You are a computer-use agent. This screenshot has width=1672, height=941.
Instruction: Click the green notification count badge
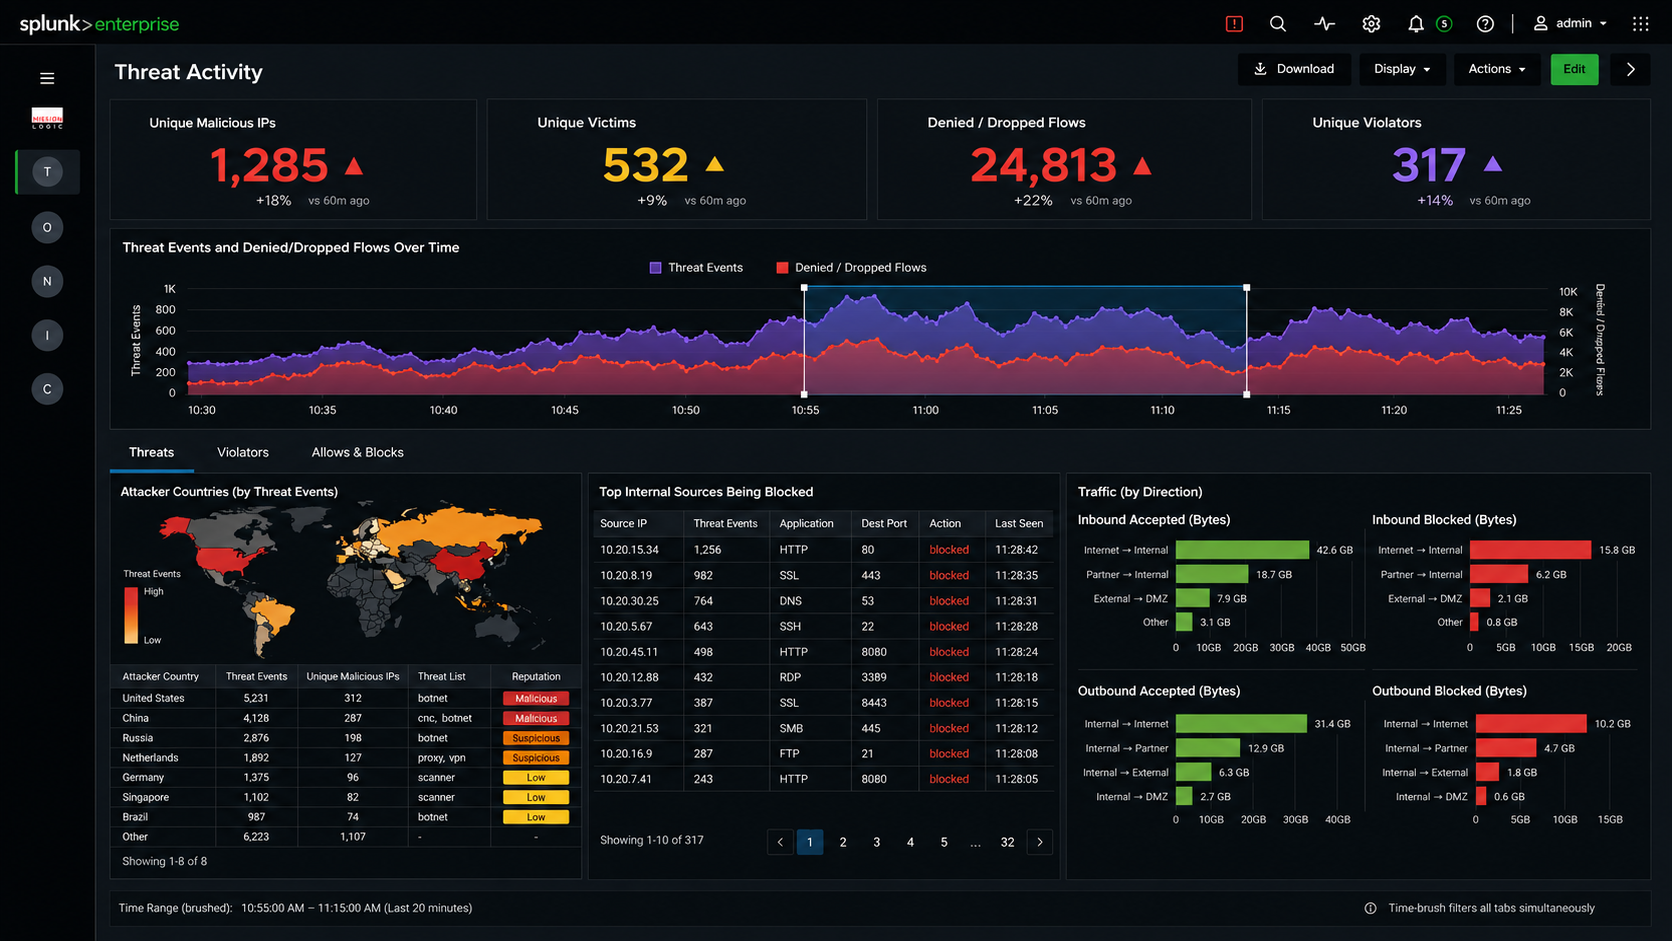click(x=1444, y=23)
